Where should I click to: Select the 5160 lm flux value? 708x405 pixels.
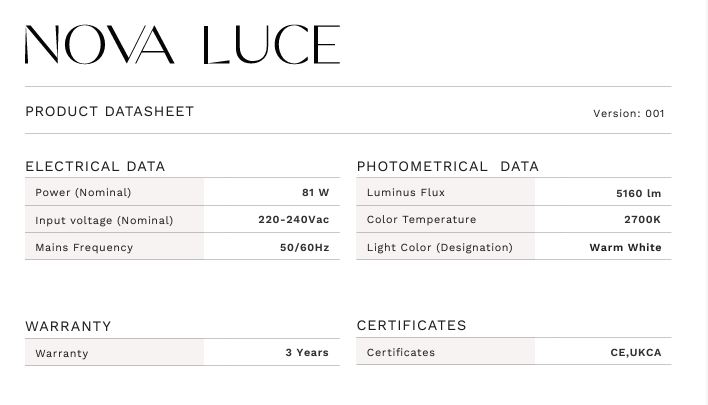[x=638, y=193]
